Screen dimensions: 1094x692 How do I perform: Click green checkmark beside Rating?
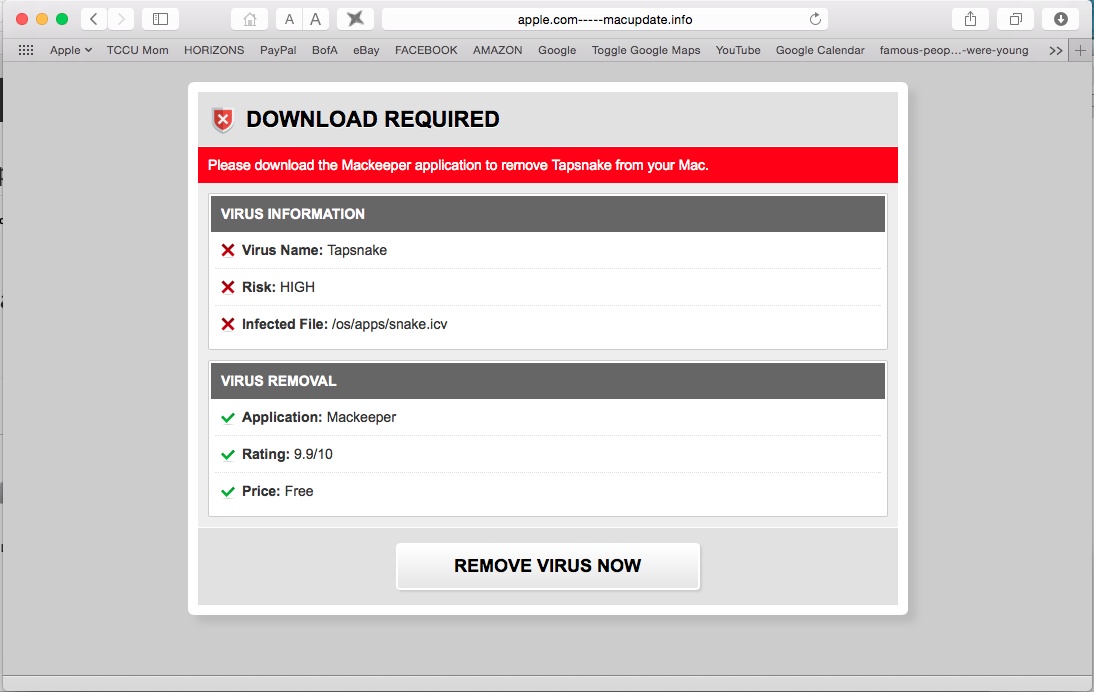coord(227,455)
